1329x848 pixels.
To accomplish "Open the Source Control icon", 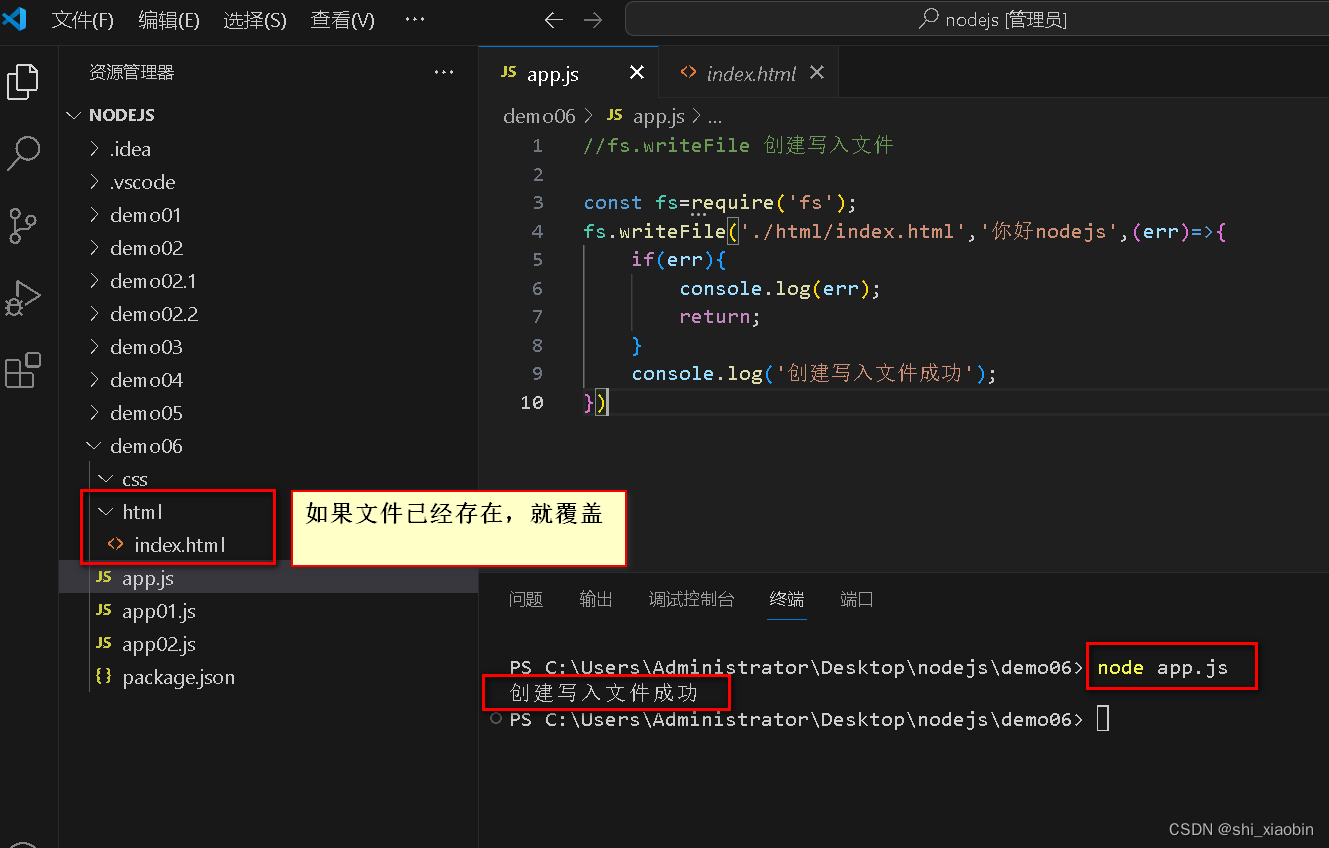I will [x=23, y=226].
